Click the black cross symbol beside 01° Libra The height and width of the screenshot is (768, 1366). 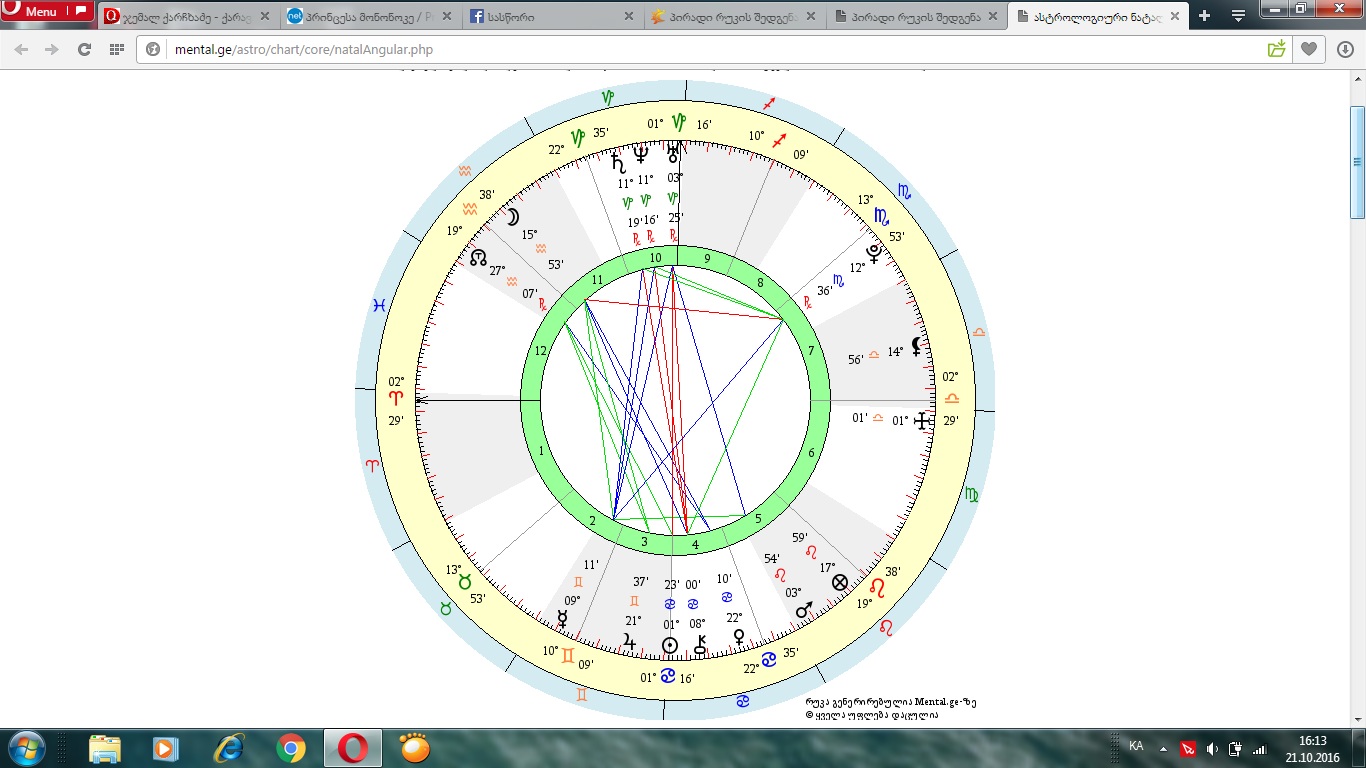pyautogui.click(x=923, y=421)
